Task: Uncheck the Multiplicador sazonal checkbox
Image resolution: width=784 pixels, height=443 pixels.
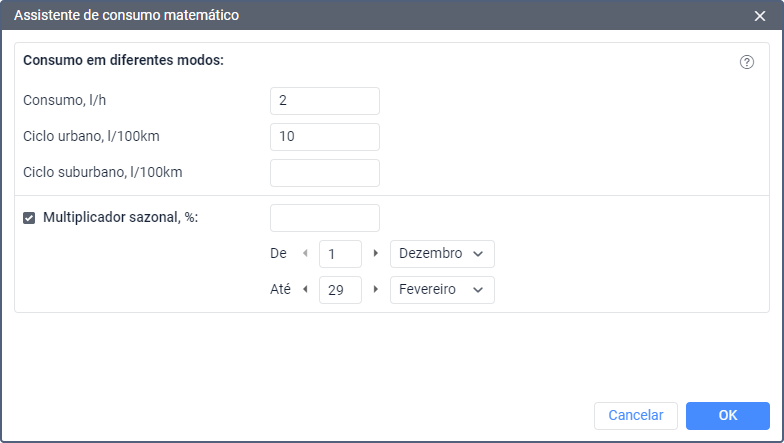Action: click(29, 218)
